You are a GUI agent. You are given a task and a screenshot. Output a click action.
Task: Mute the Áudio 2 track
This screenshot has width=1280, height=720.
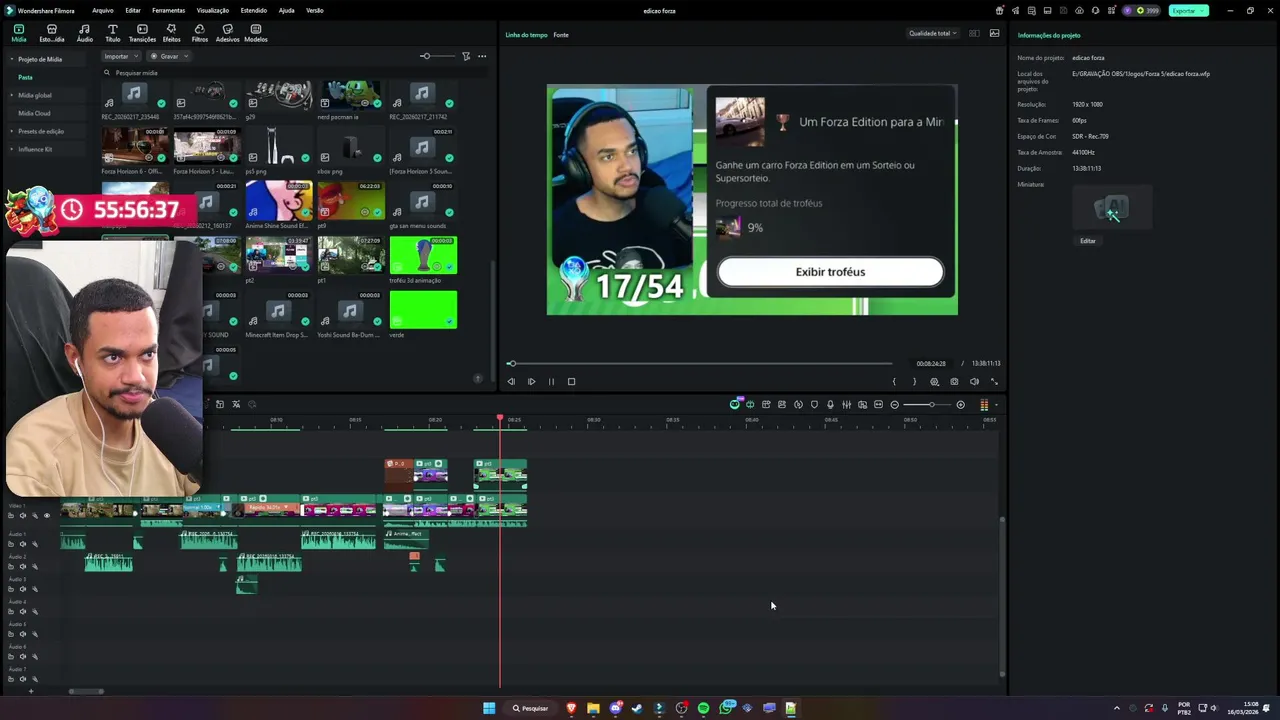click(23, 567)
